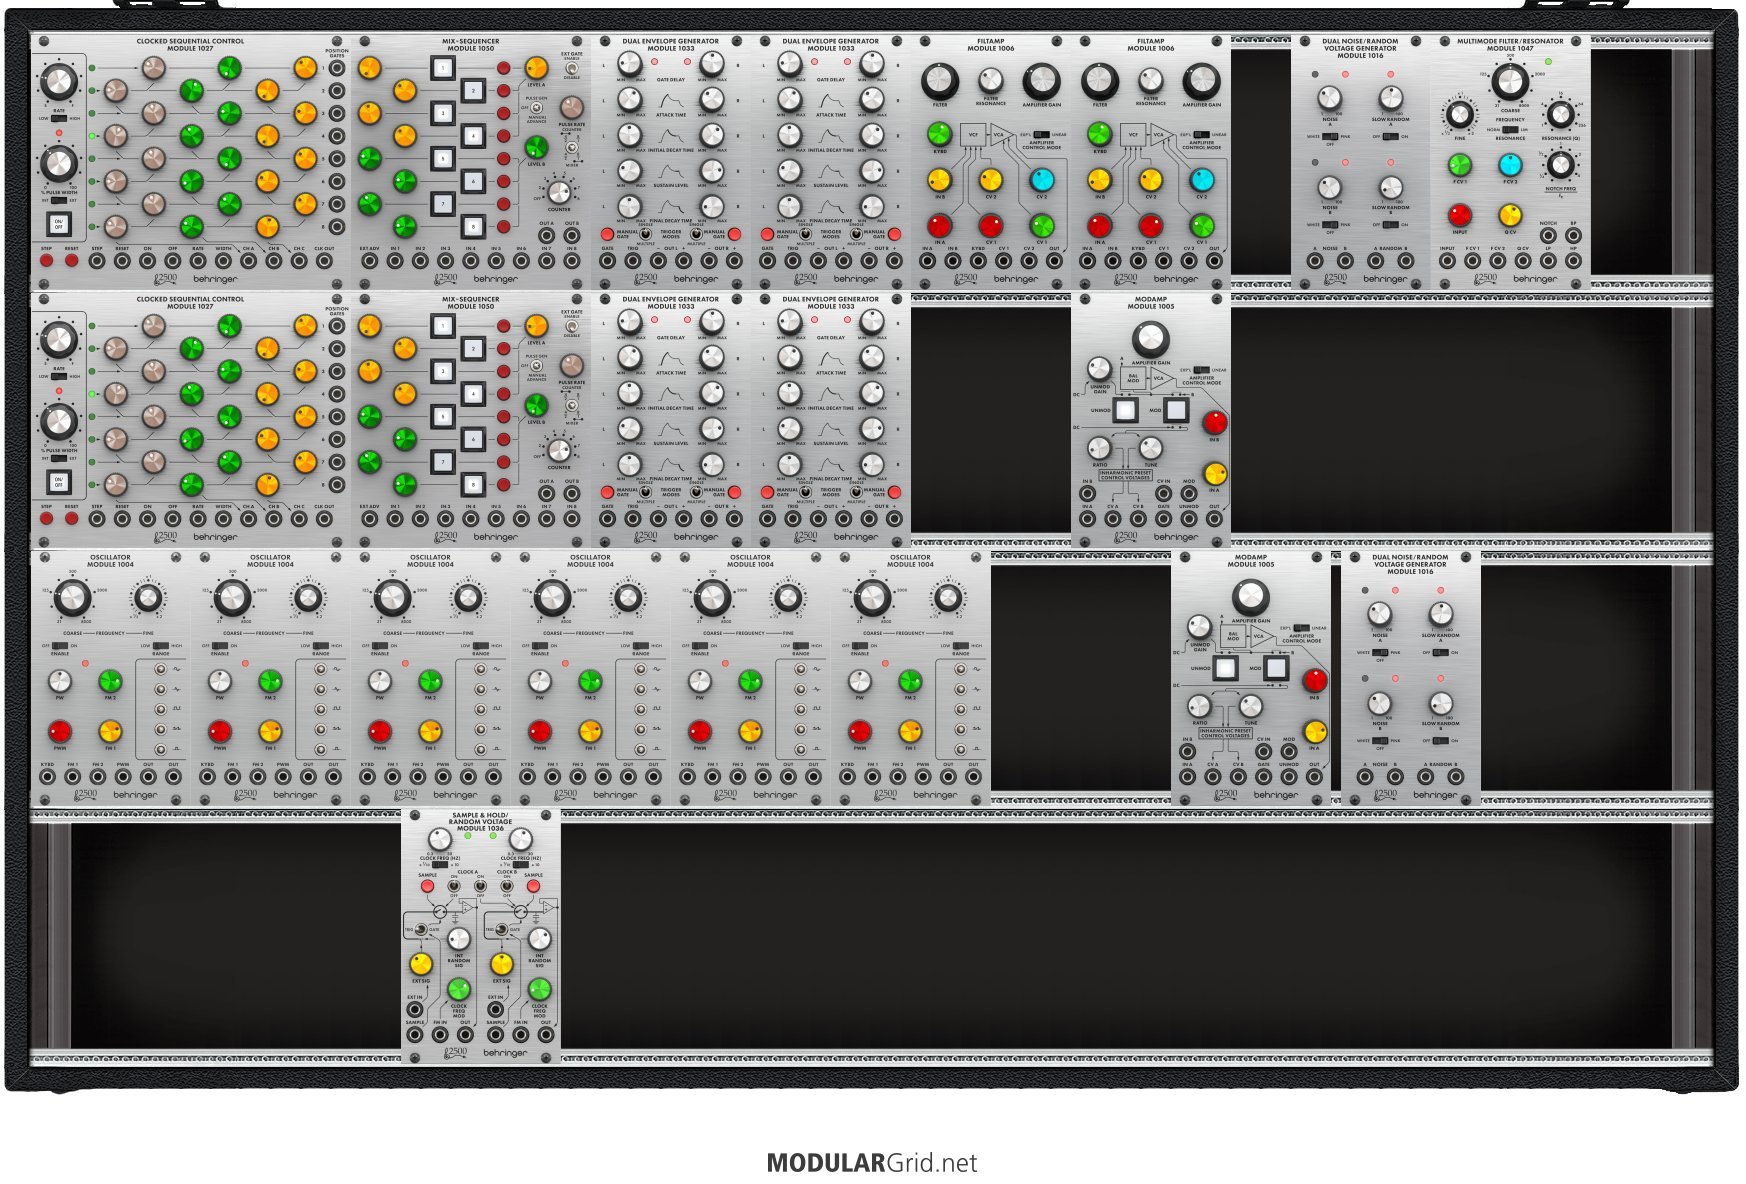Push right red Sample button on Module 1036
Viewport: 1746px width, 1184px height.
[x=533, y=886]
